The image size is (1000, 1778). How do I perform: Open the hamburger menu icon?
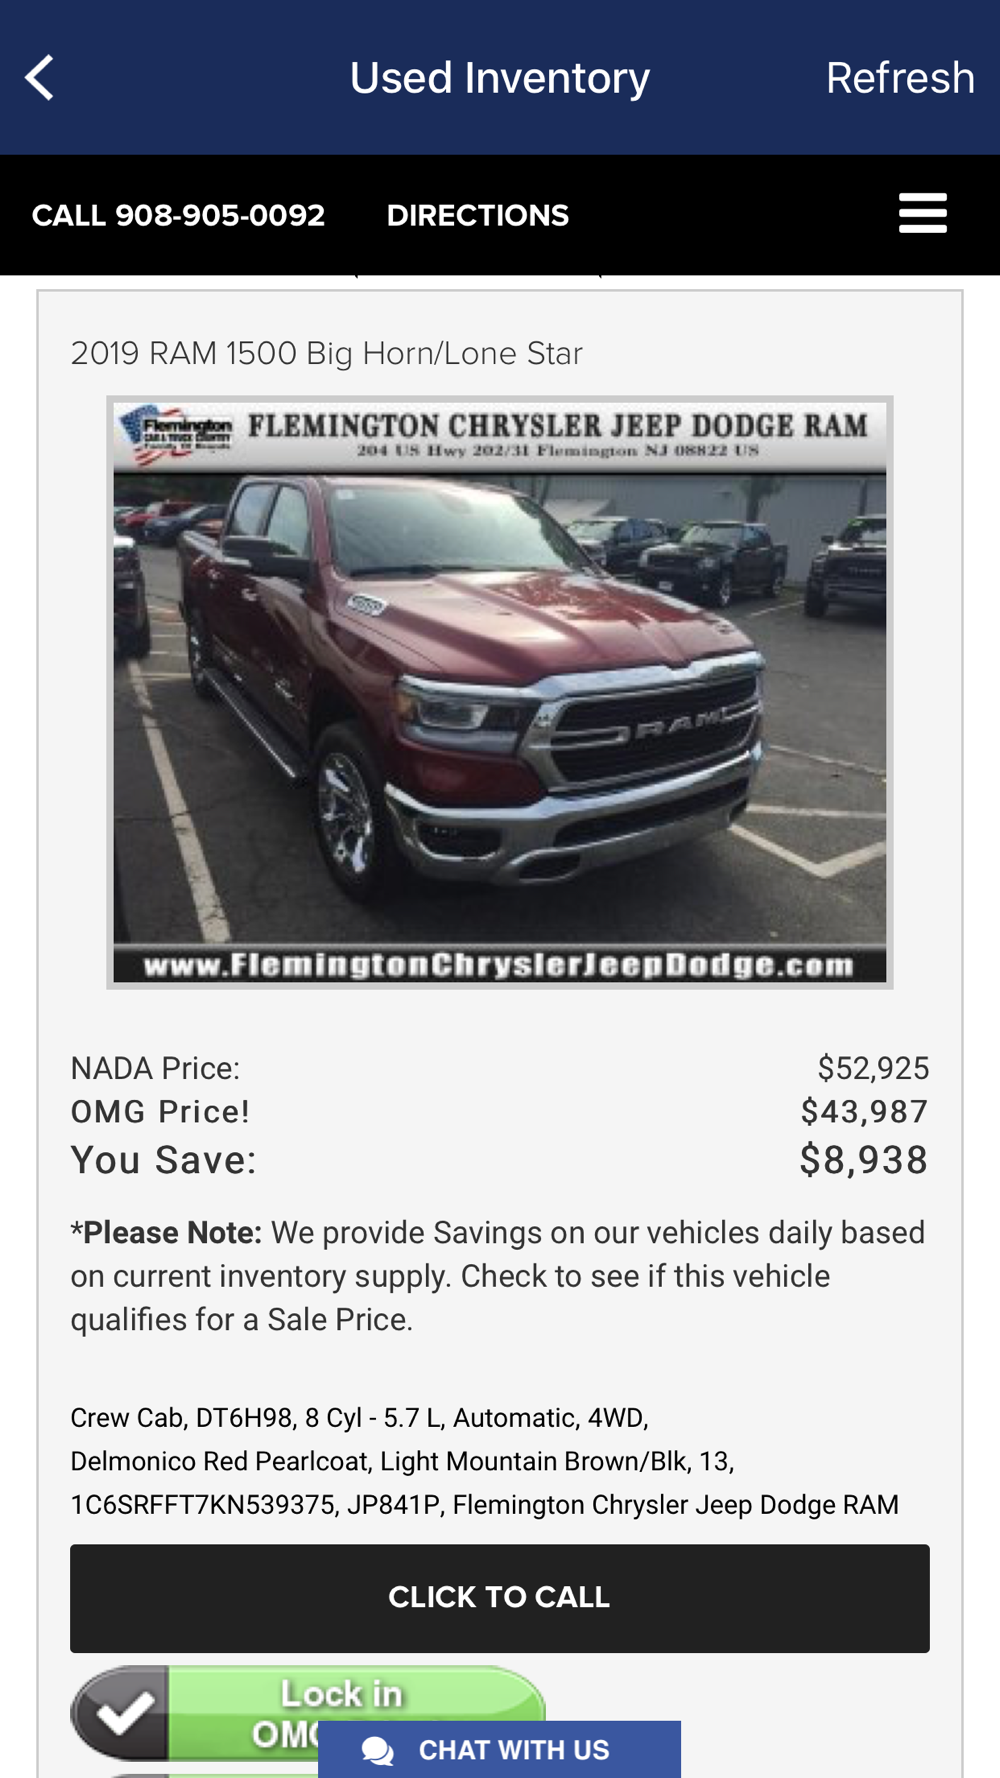(922, 214)
